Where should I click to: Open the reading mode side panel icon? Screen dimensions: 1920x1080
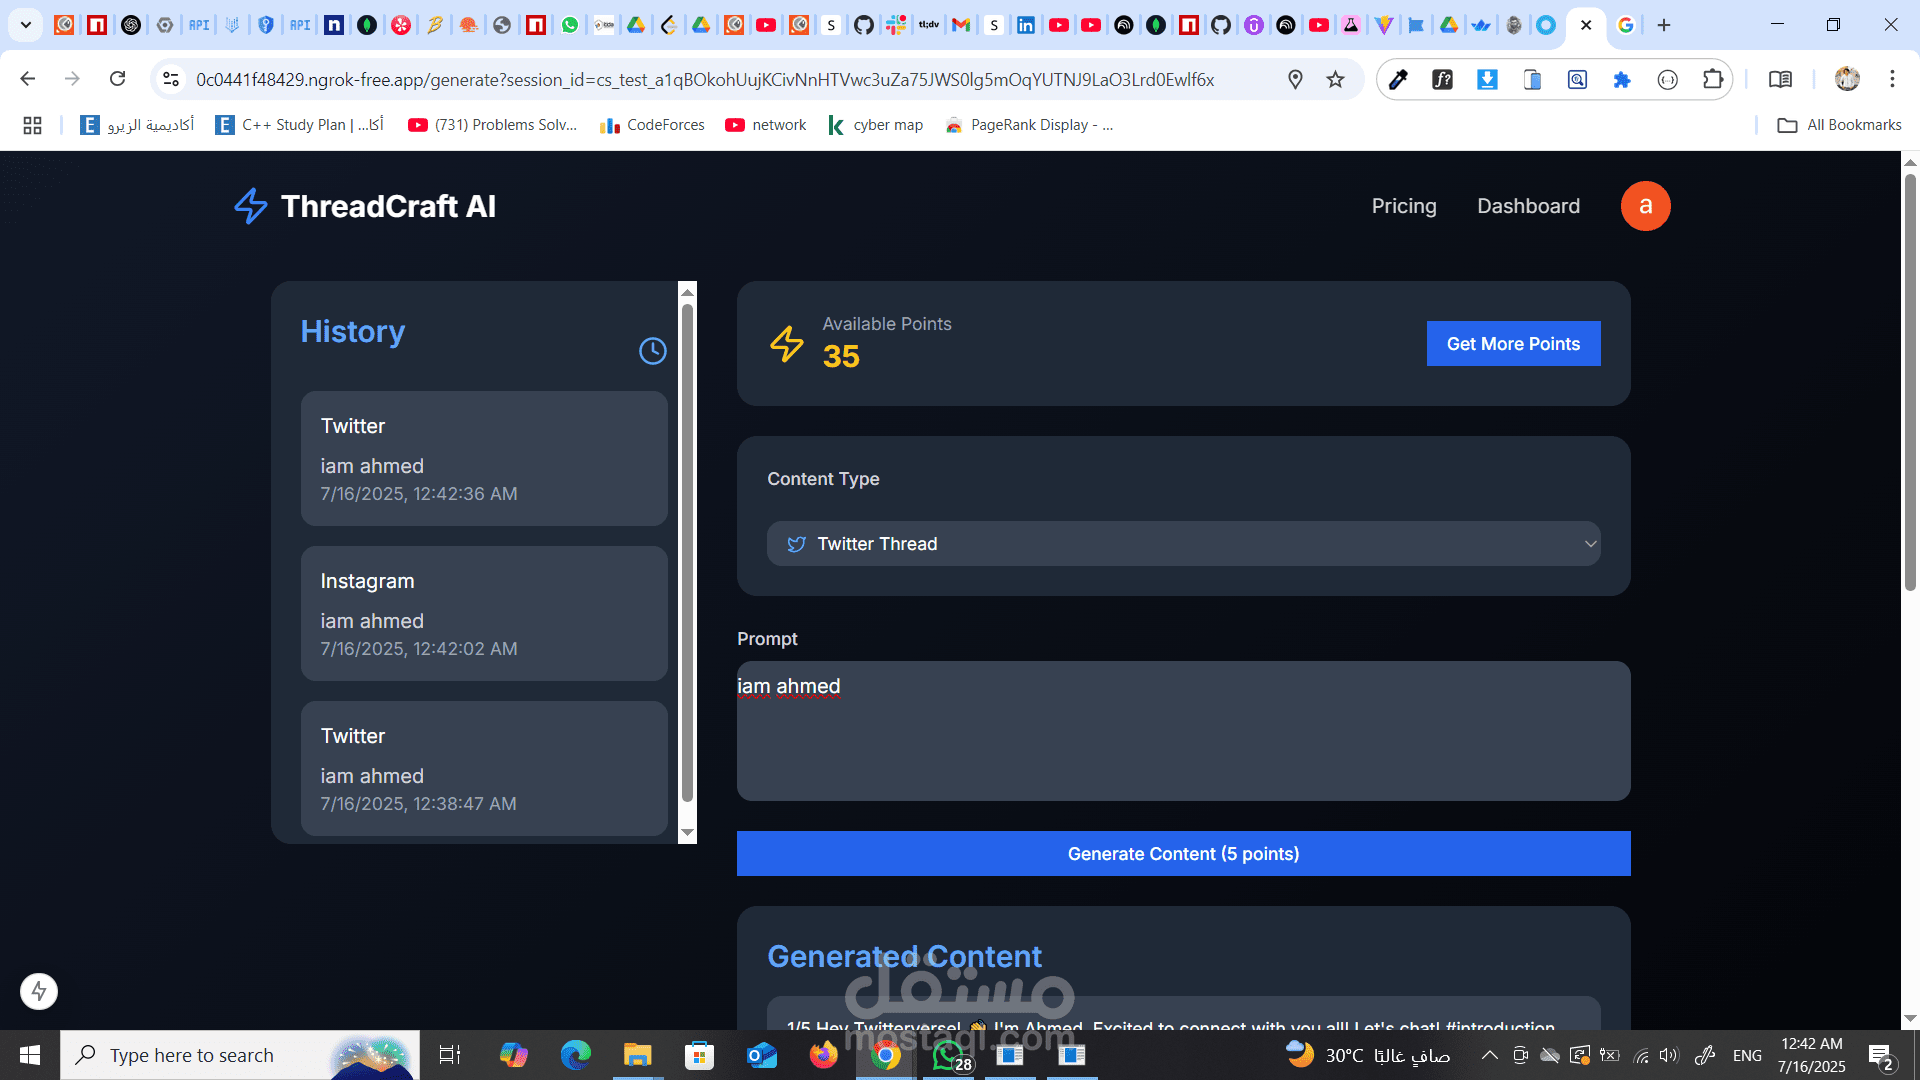click(1780, 79)
